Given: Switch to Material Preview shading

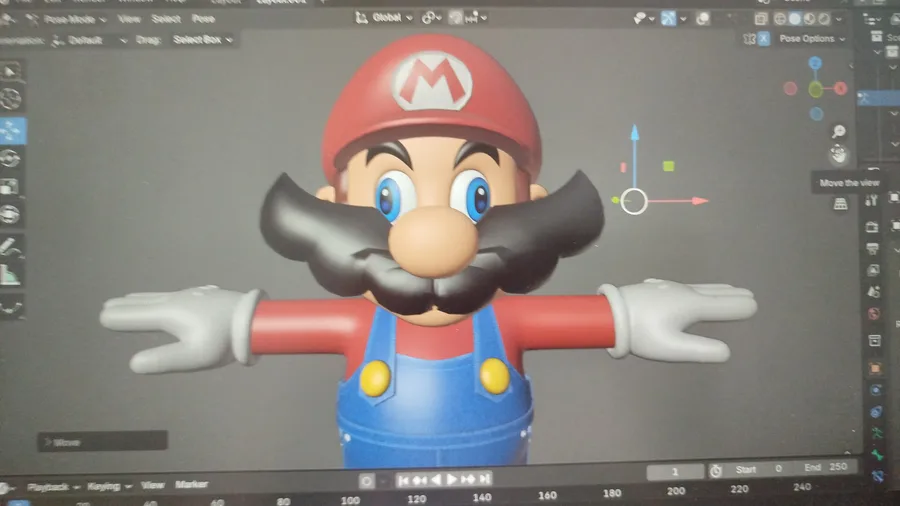Looking at the screenshot, I should tap(809, 19).
